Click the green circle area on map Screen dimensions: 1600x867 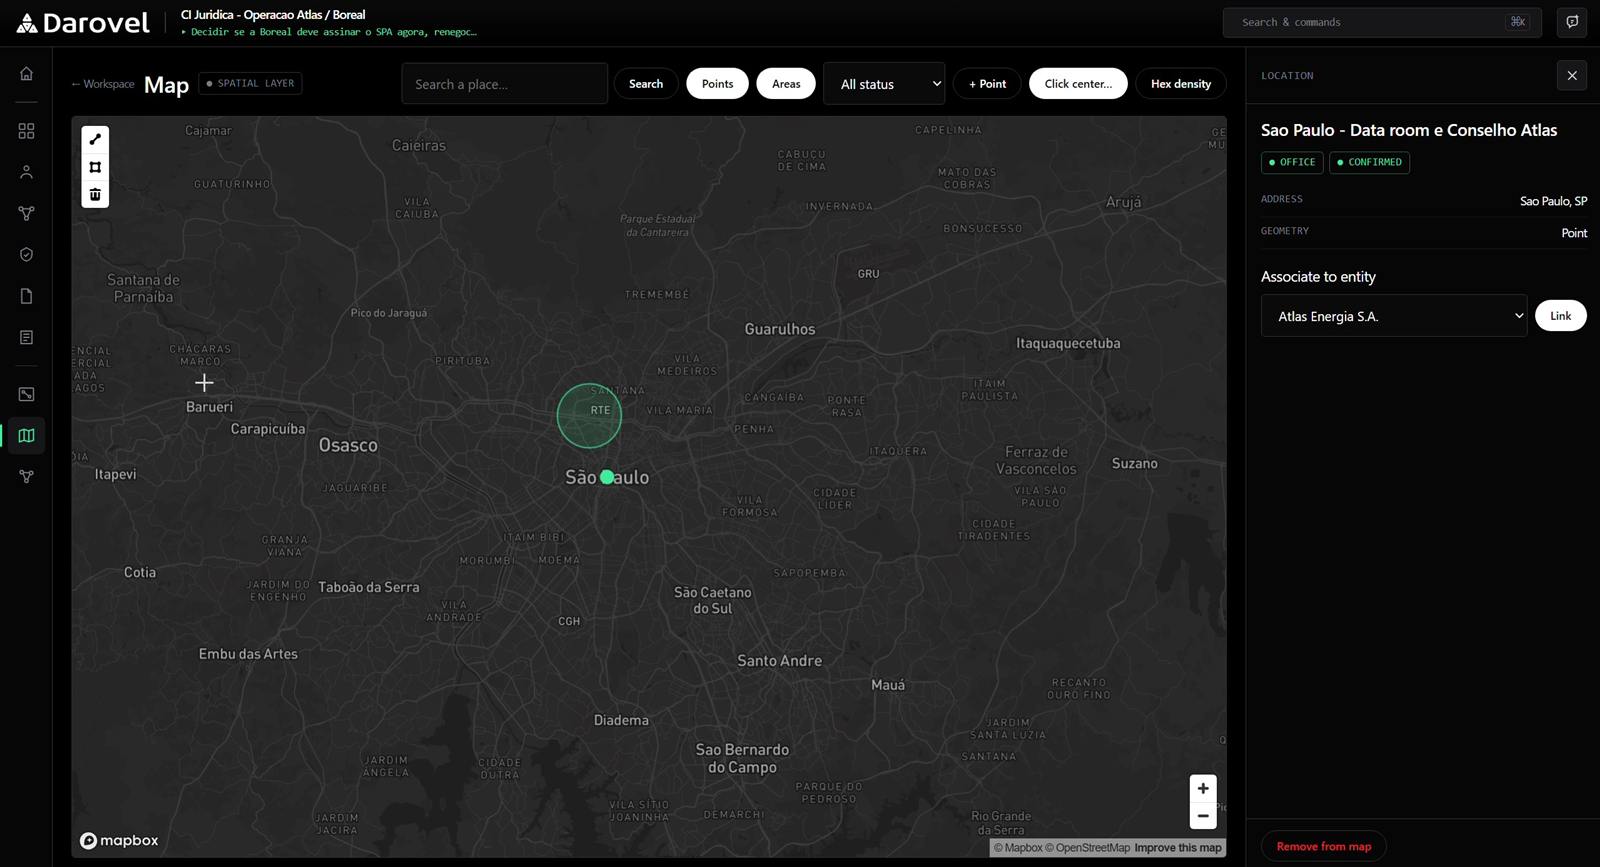[589, 416]
